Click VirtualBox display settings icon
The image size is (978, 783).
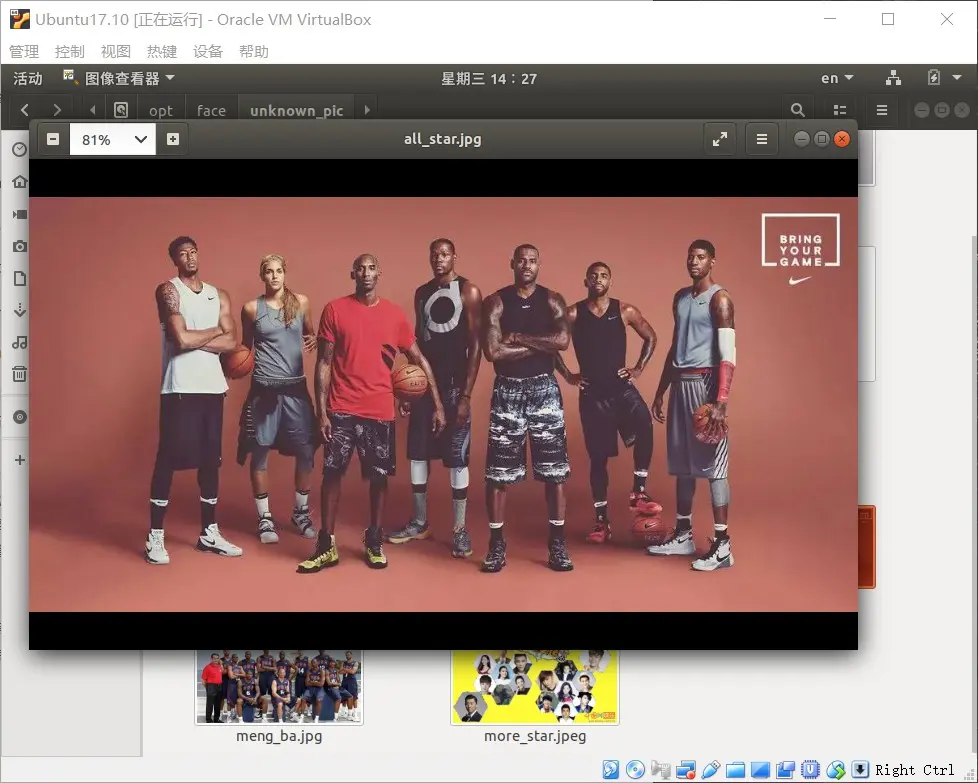click(760, 770)
